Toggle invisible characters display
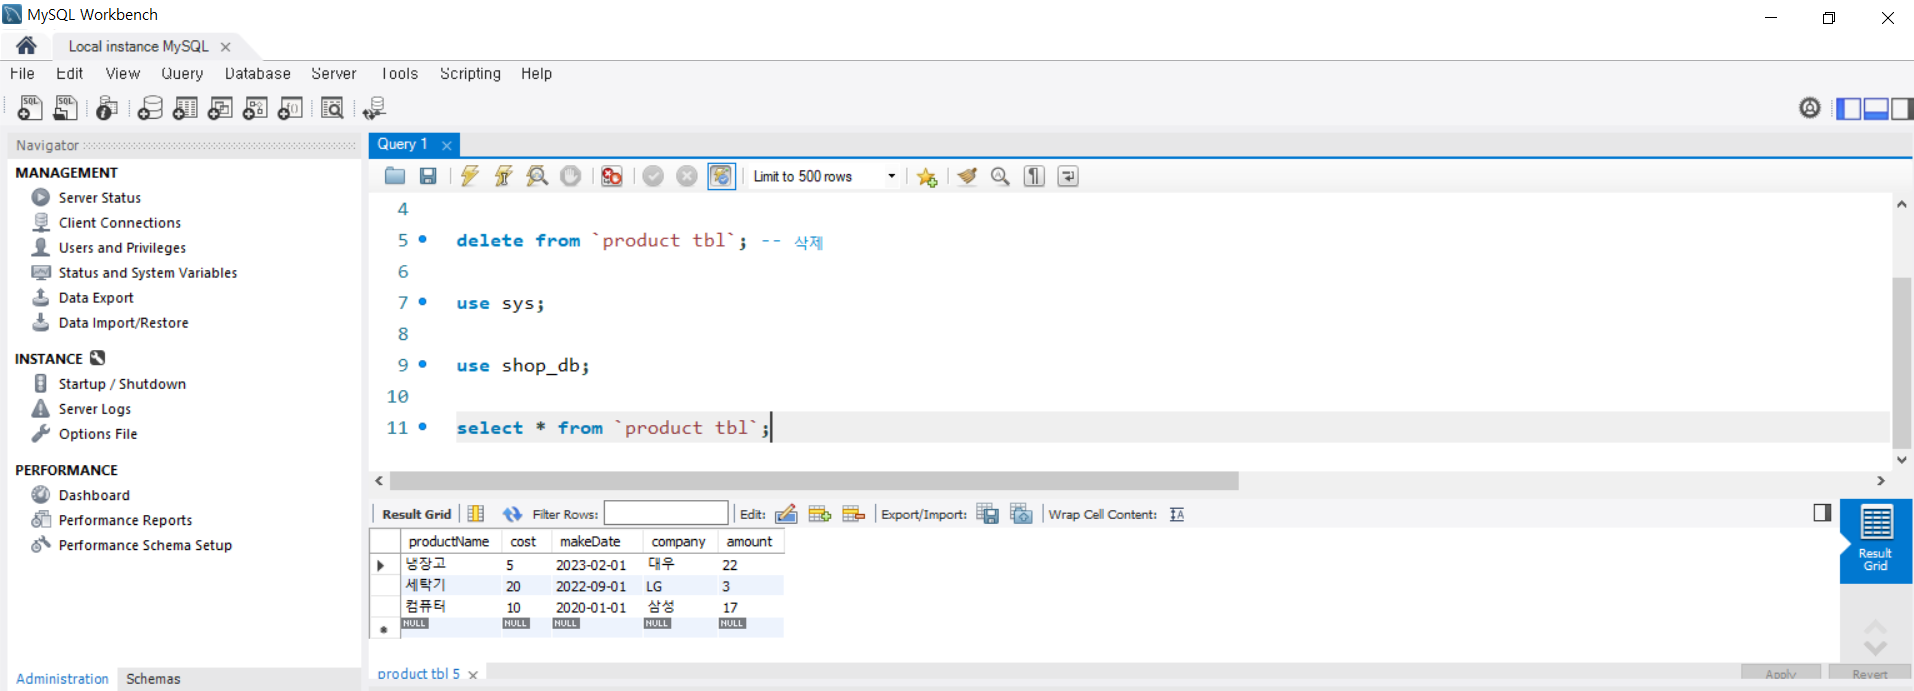Image resolution: width=1914 pixels, height=691 pixels. 1034,176
